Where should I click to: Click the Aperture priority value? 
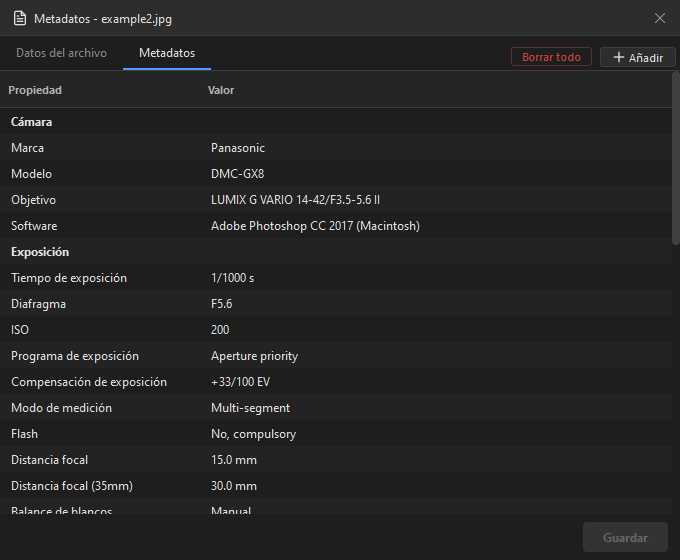tap(255, 356)
